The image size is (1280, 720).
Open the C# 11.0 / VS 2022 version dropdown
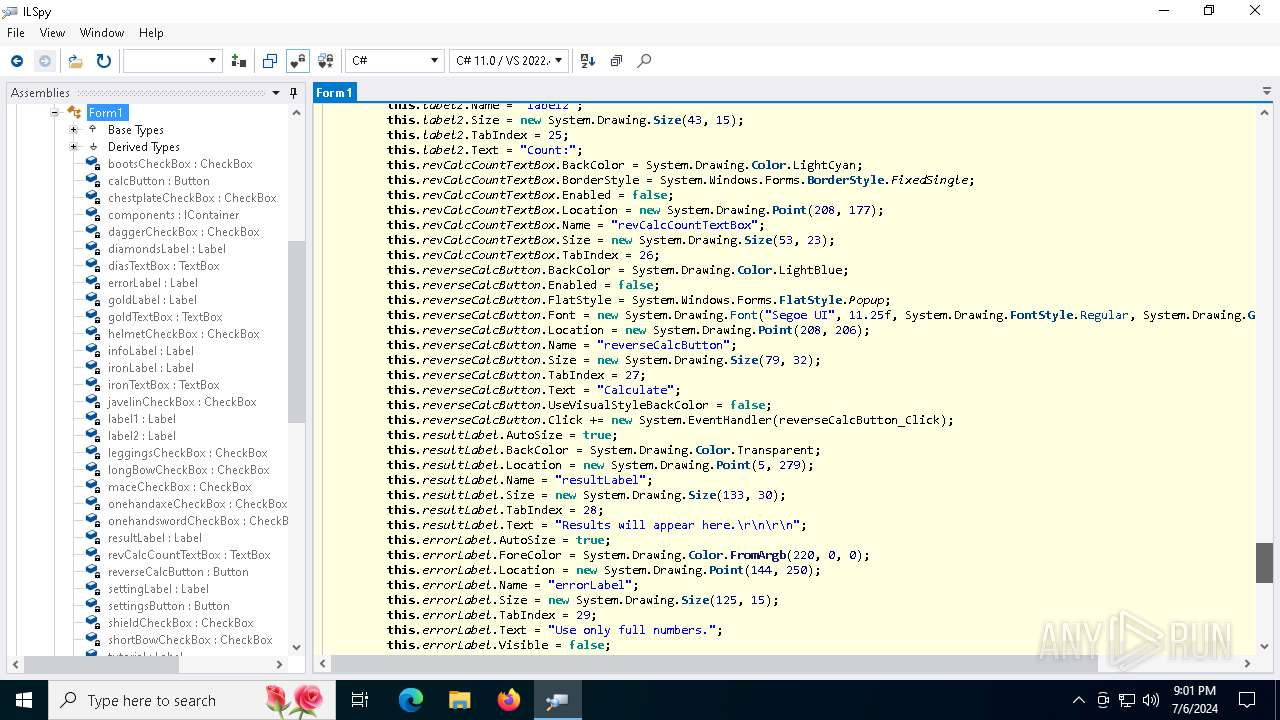509,61
